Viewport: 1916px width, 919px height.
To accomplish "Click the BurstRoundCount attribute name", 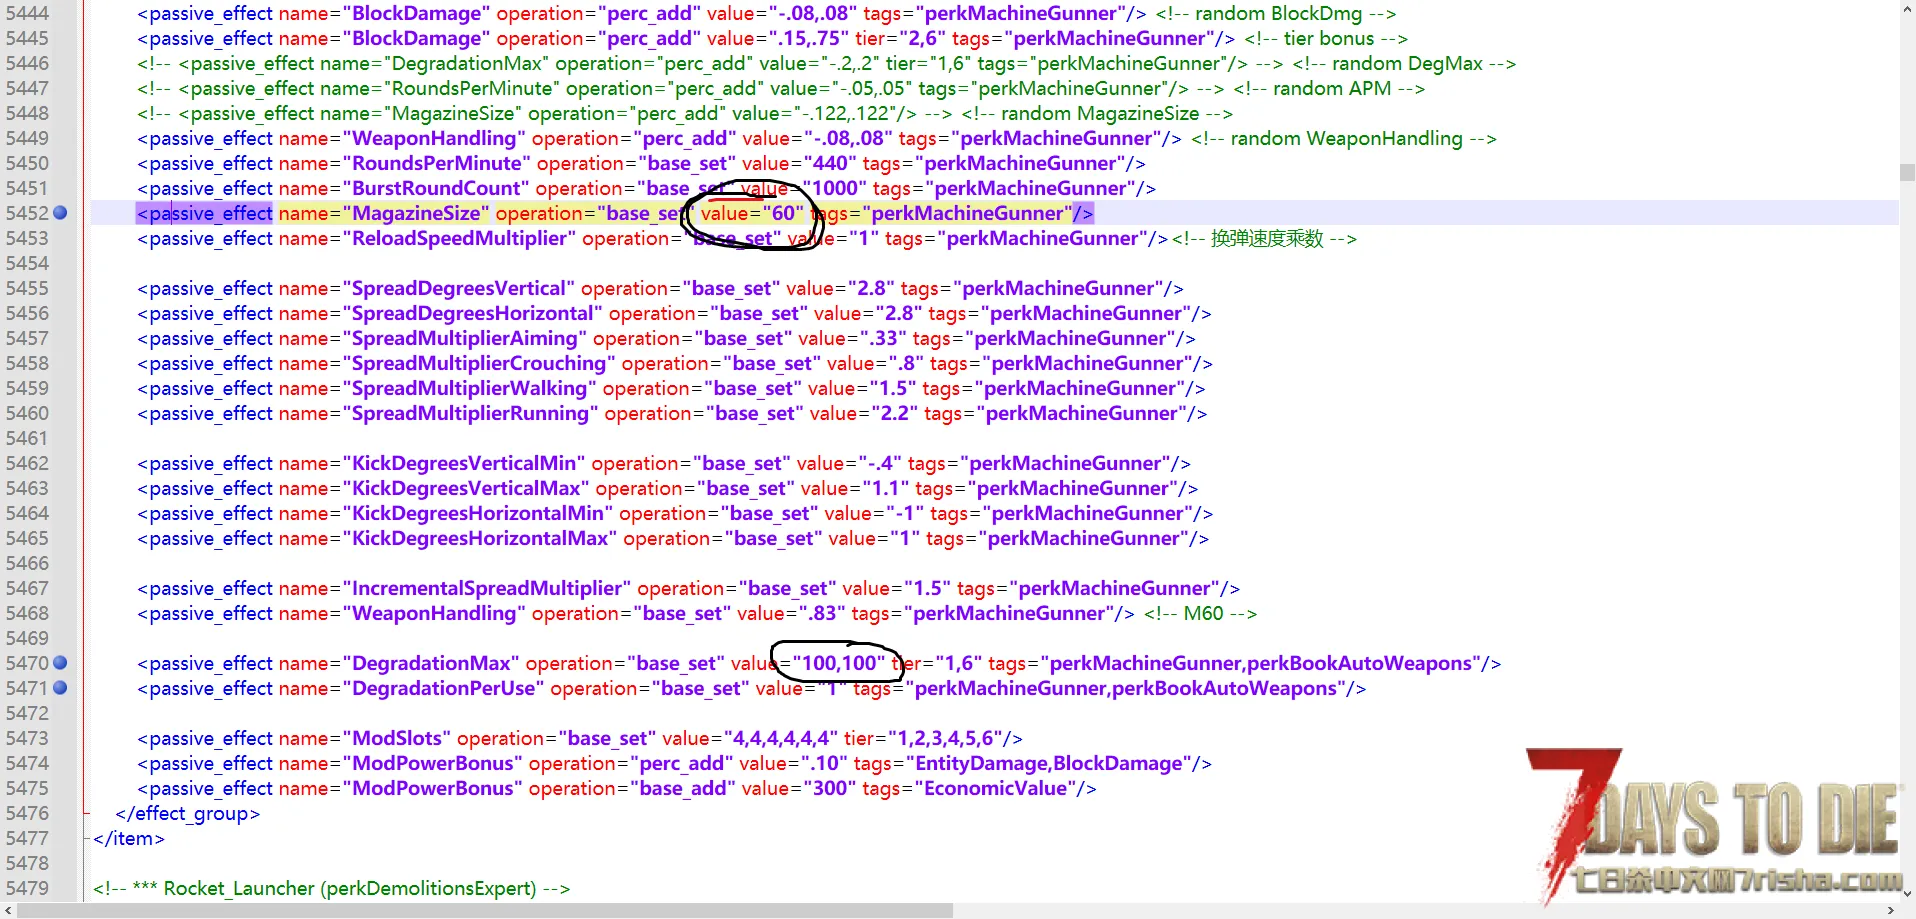I will pyautogui.click(x=436, y=188).
